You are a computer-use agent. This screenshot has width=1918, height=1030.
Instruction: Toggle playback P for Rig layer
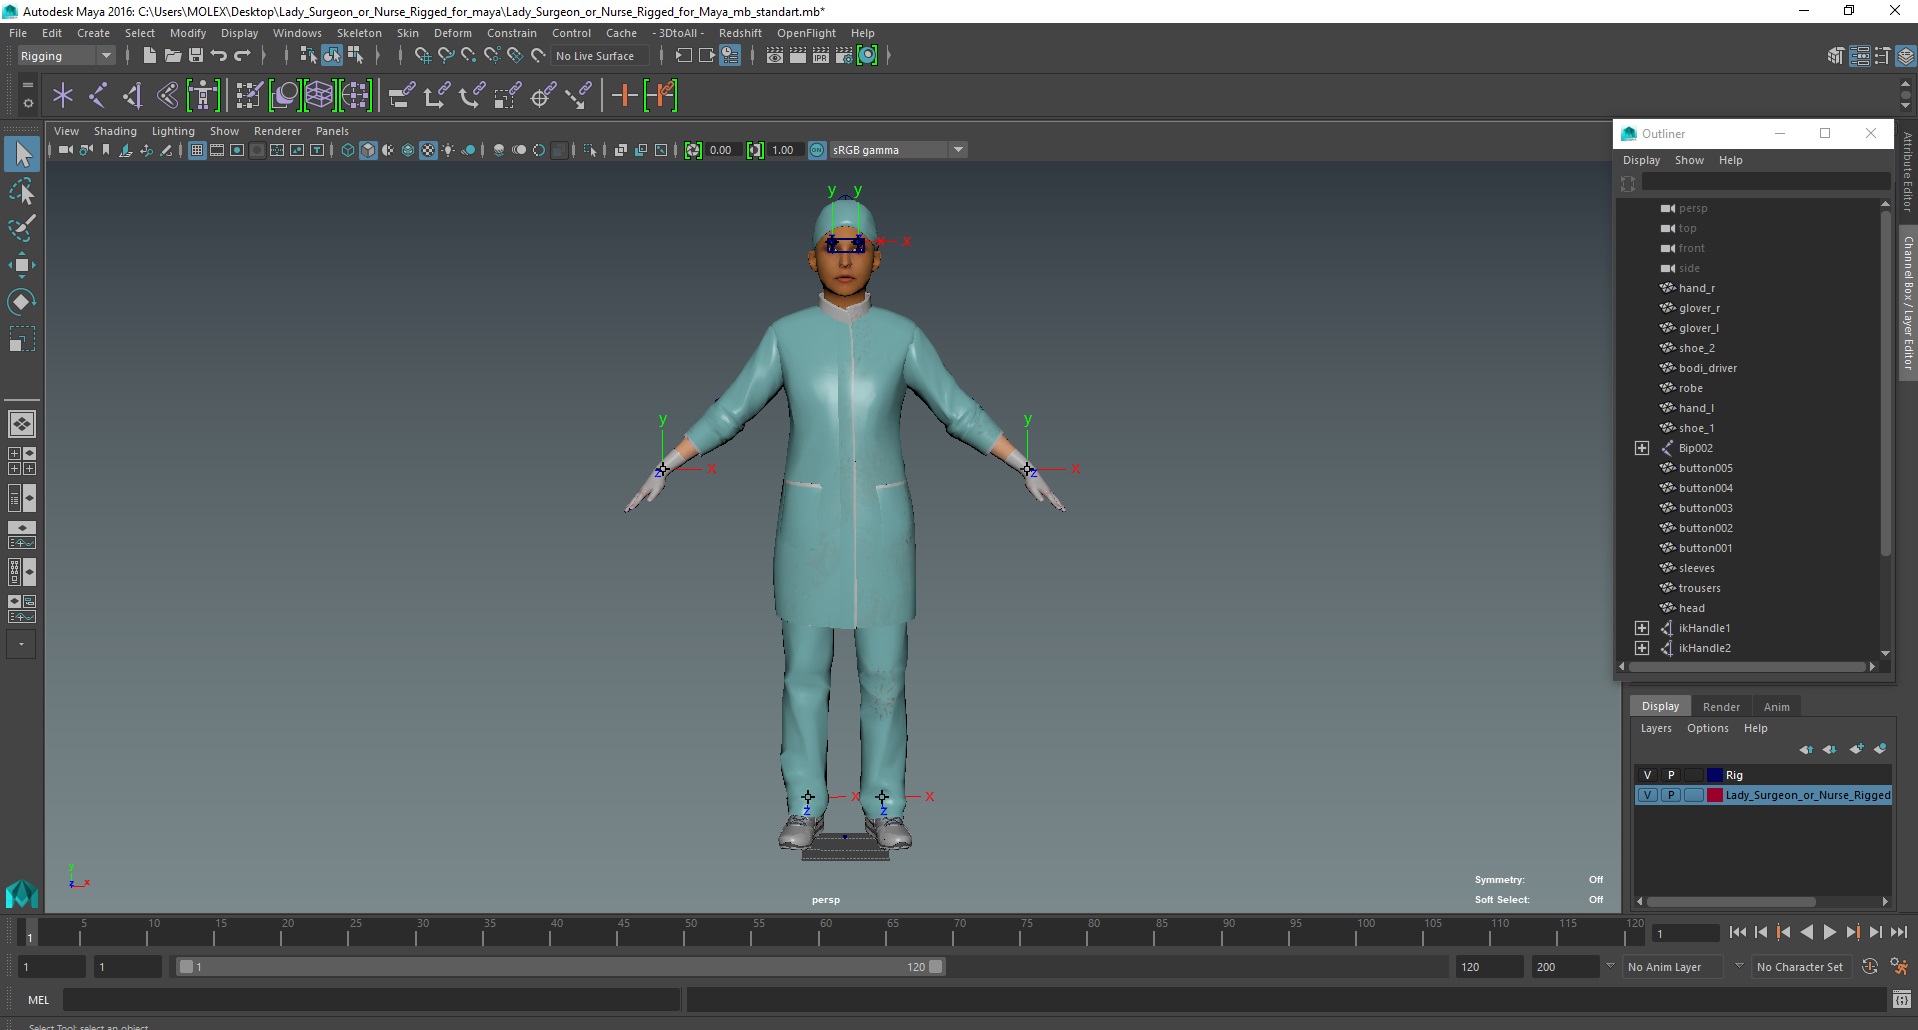[x=1670, y=775]
